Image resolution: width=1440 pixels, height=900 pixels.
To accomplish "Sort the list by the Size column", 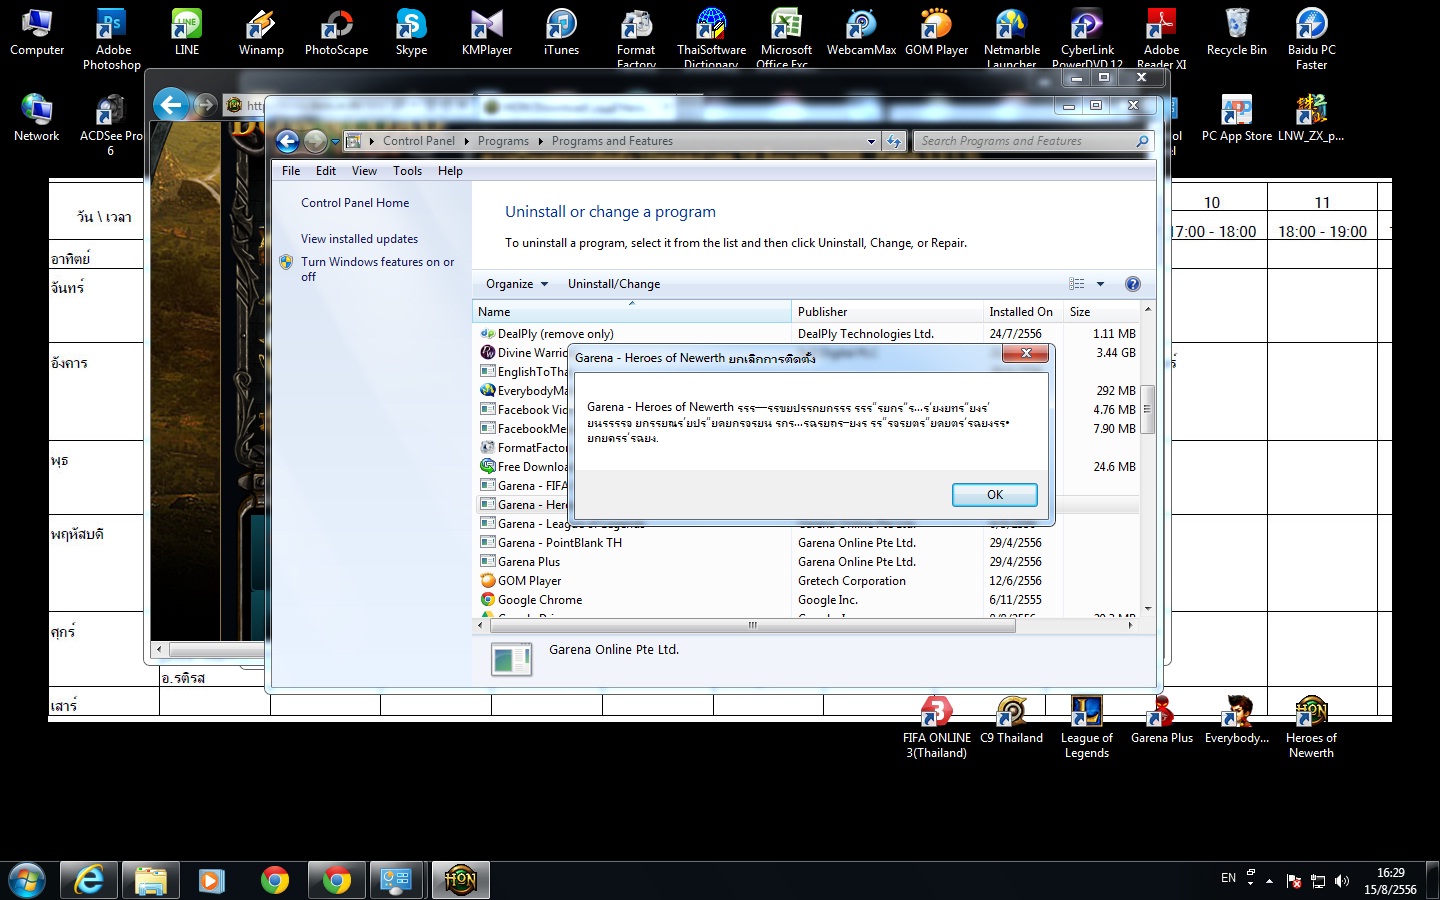I will (x=1100, y=312).
